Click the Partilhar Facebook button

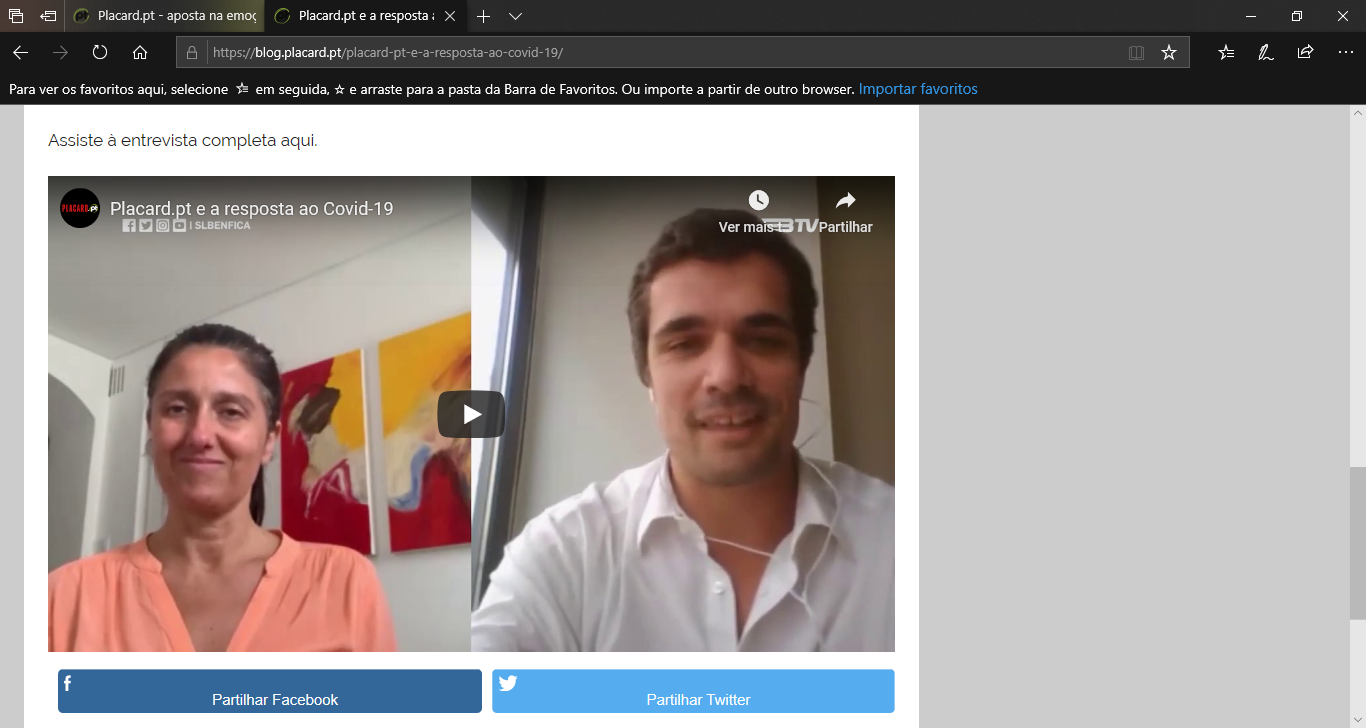pyautogui.click(x=270, y=691)
